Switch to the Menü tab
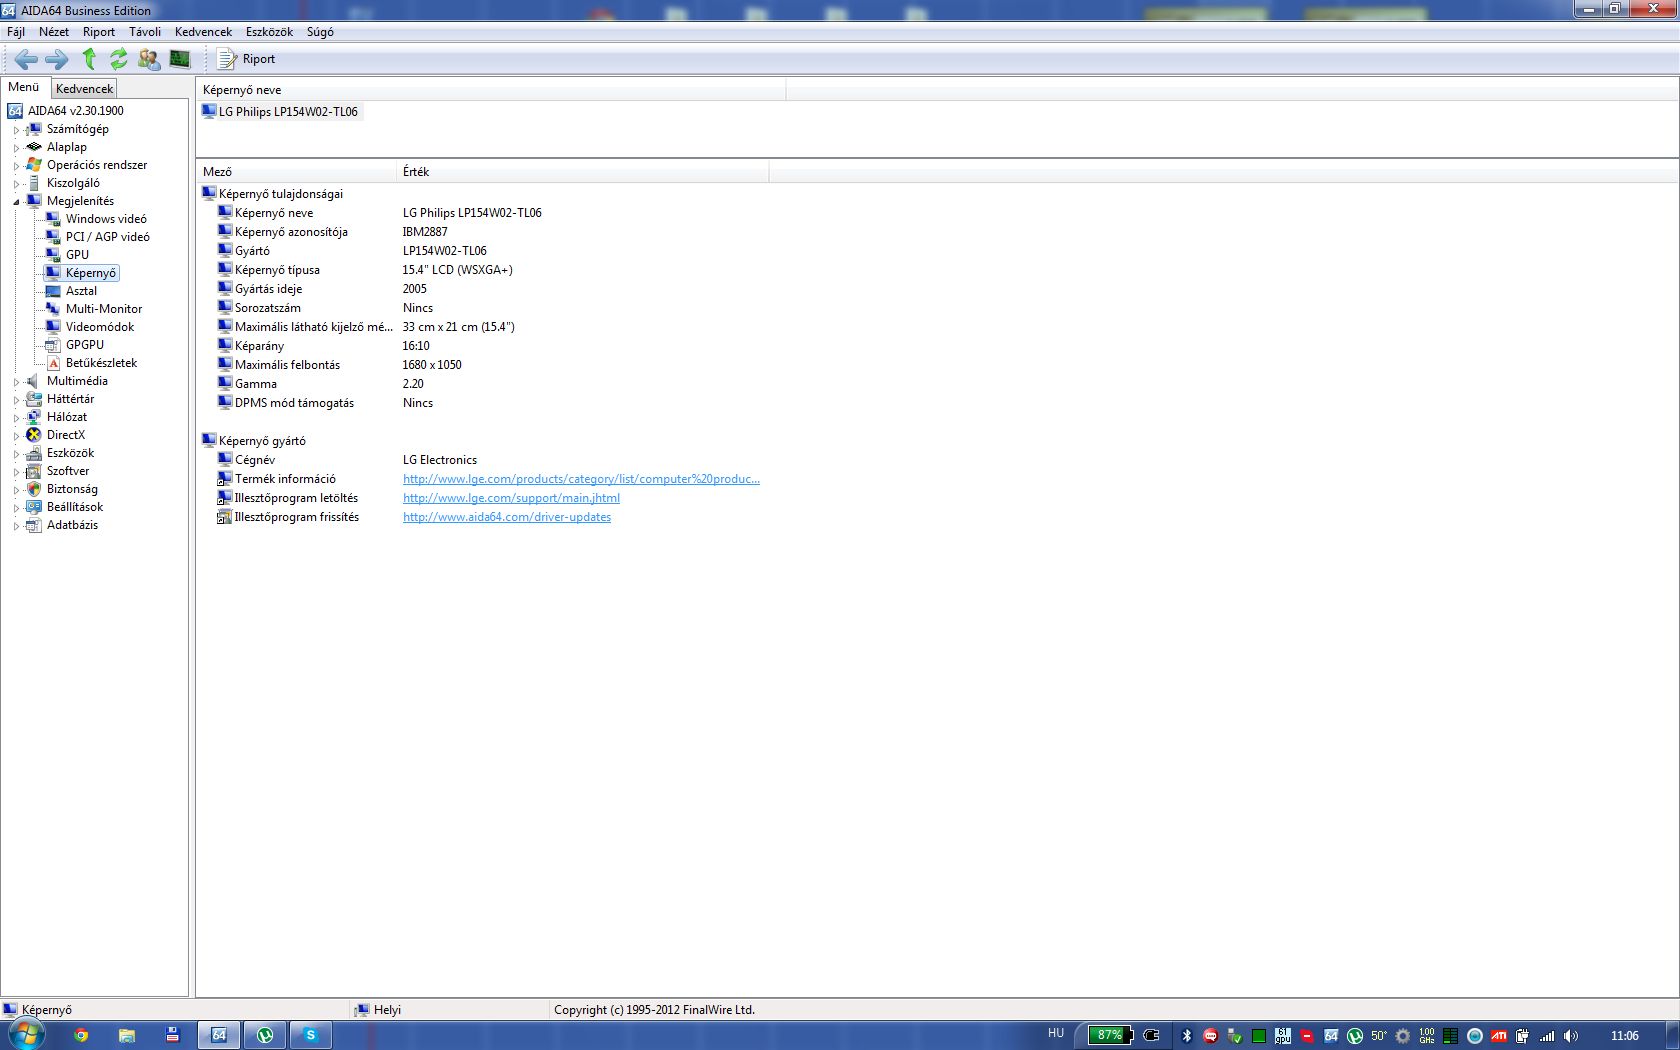 tap(24, 87)
